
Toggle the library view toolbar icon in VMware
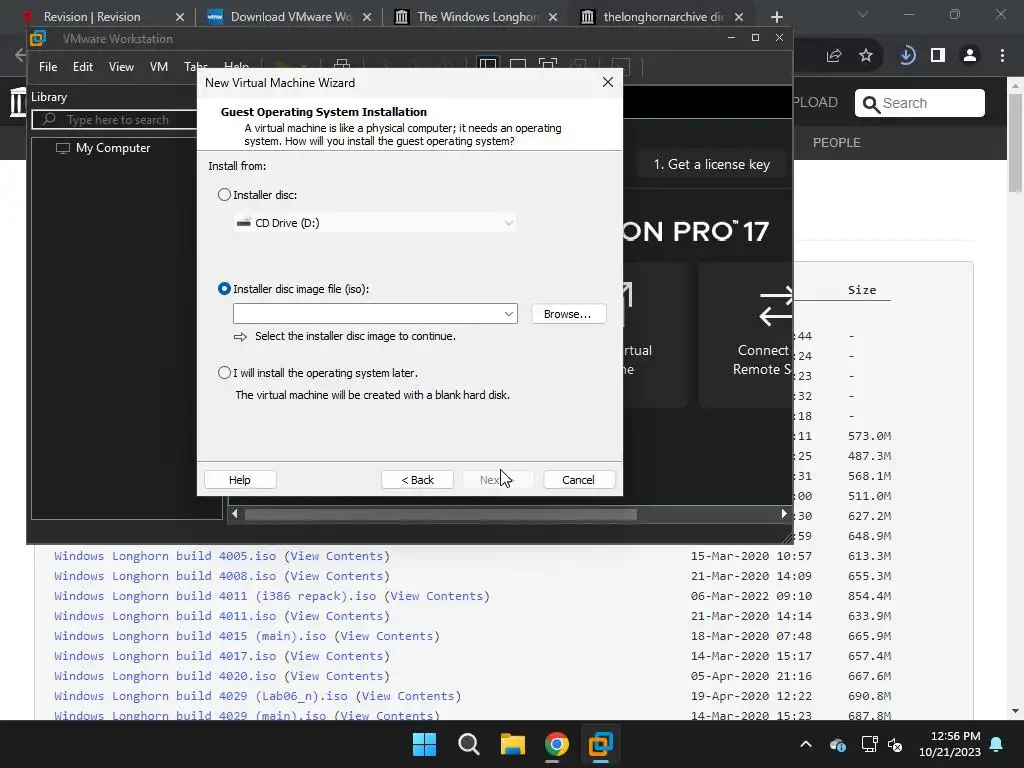click(488, 64)
